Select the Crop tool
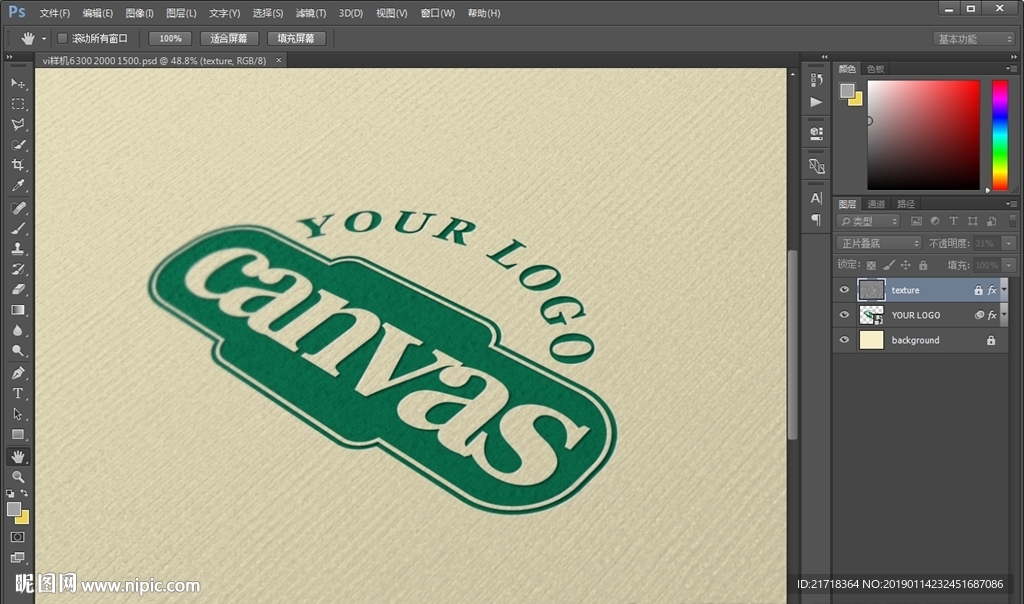 coord(18,166)
